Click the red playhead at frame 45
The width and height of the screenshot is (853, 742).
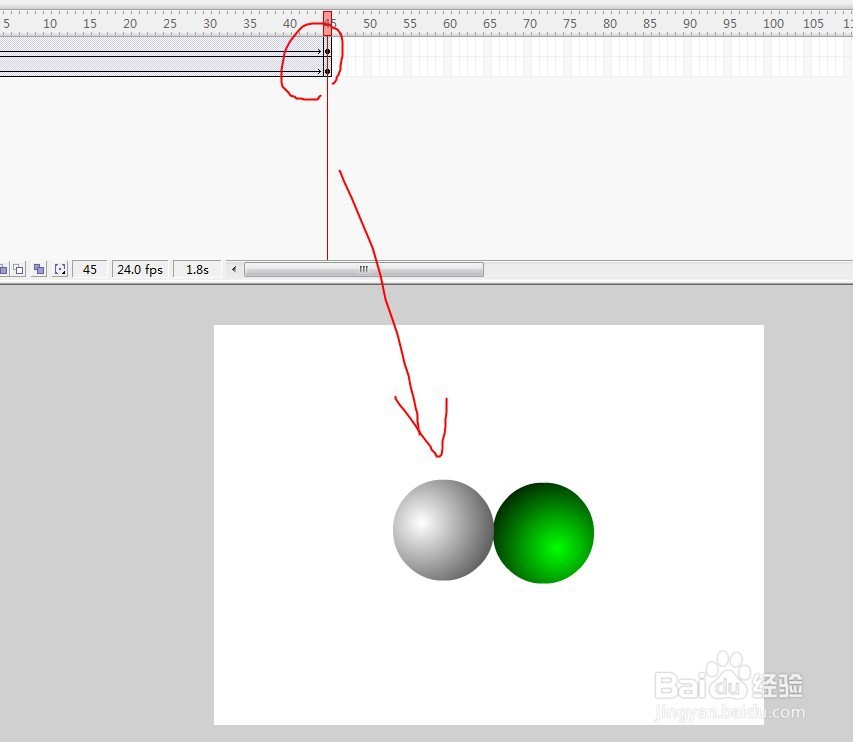(x=327, y=24)
